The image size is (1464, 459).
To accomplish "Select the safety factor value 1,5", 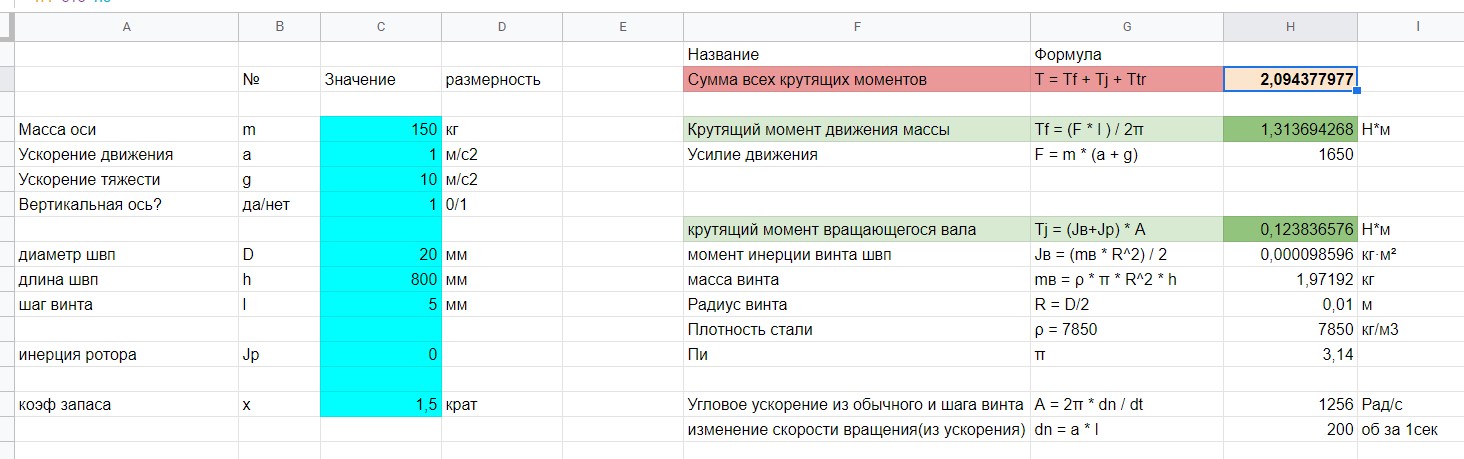I will click(x=380, y=405).
